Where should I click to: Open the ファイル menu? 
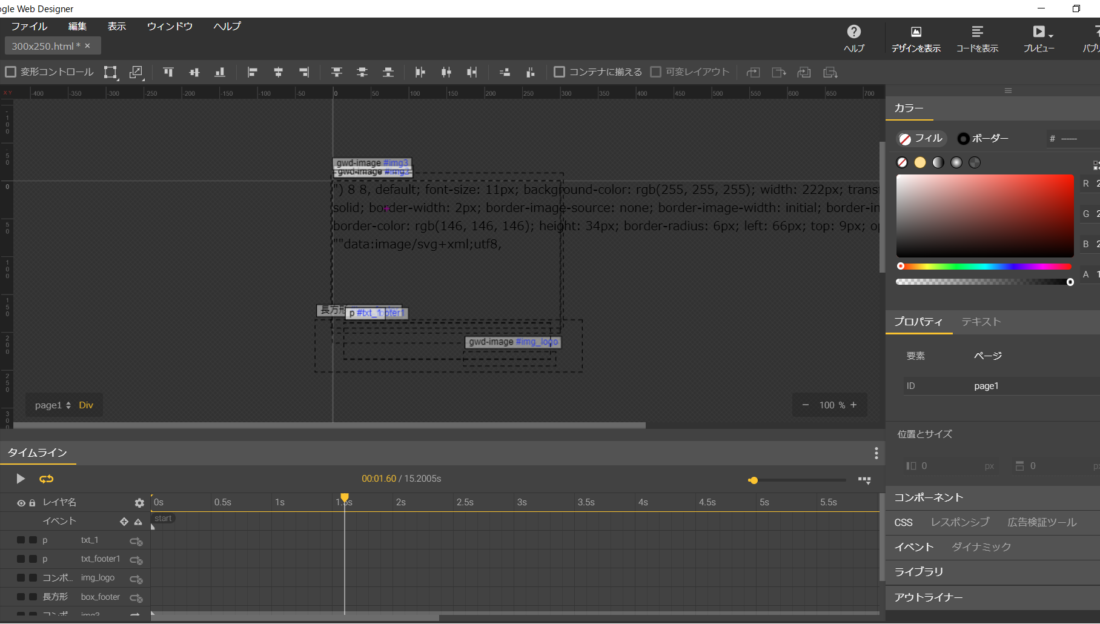(28, 26)
